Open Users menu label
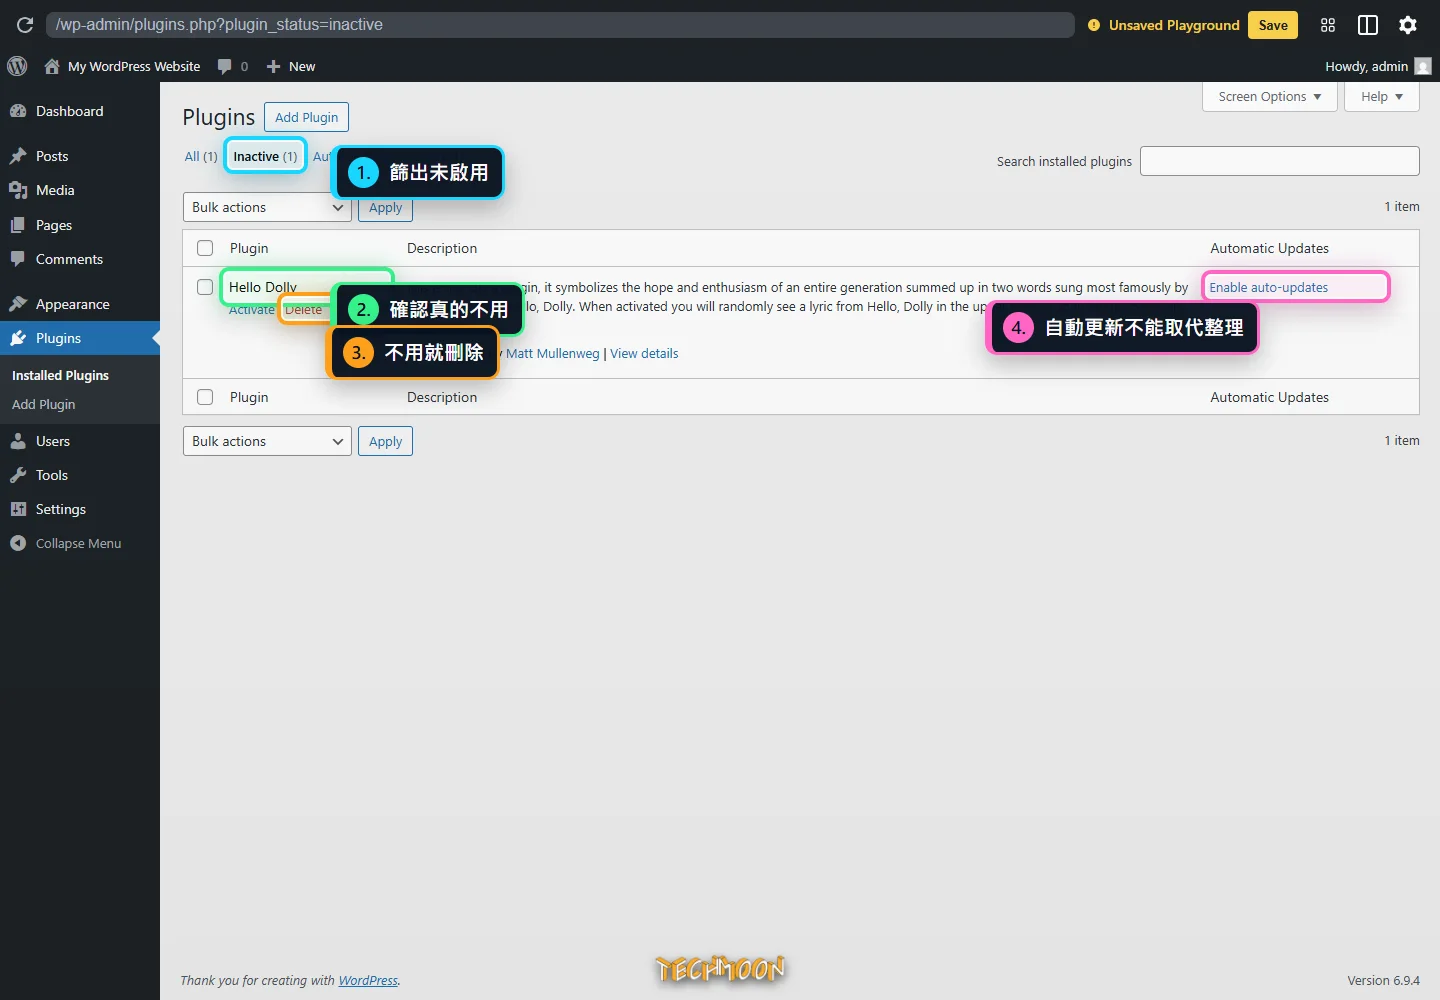1440x1000 pixels. tap(53, 441)
